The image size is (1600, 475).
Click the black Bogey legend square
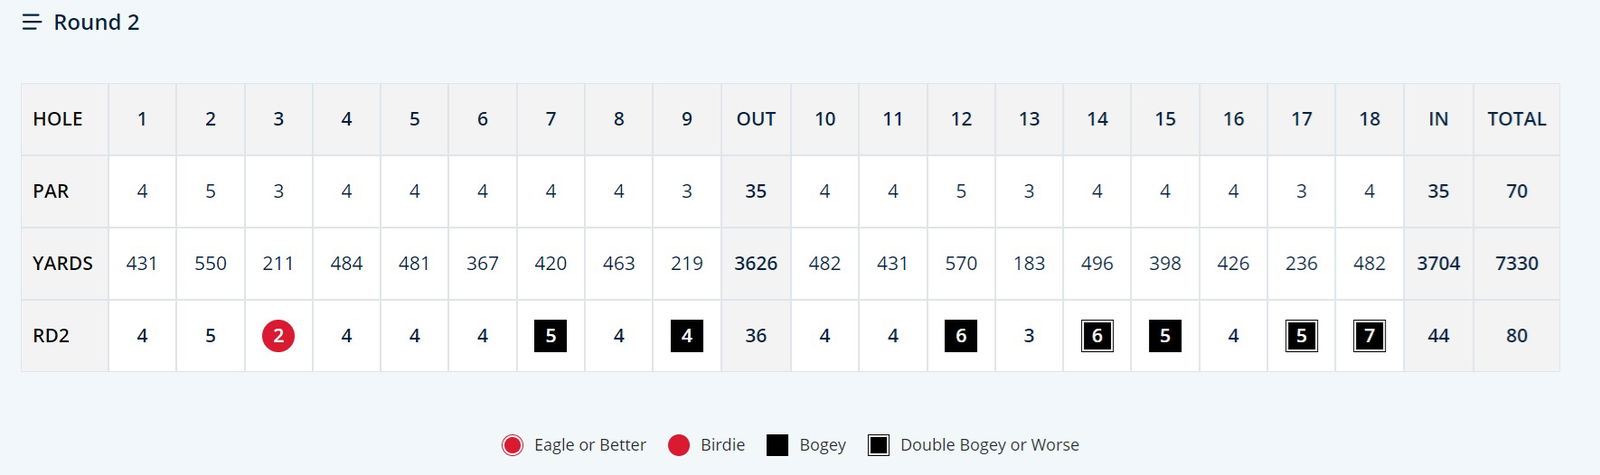click(x=777, y=445)
